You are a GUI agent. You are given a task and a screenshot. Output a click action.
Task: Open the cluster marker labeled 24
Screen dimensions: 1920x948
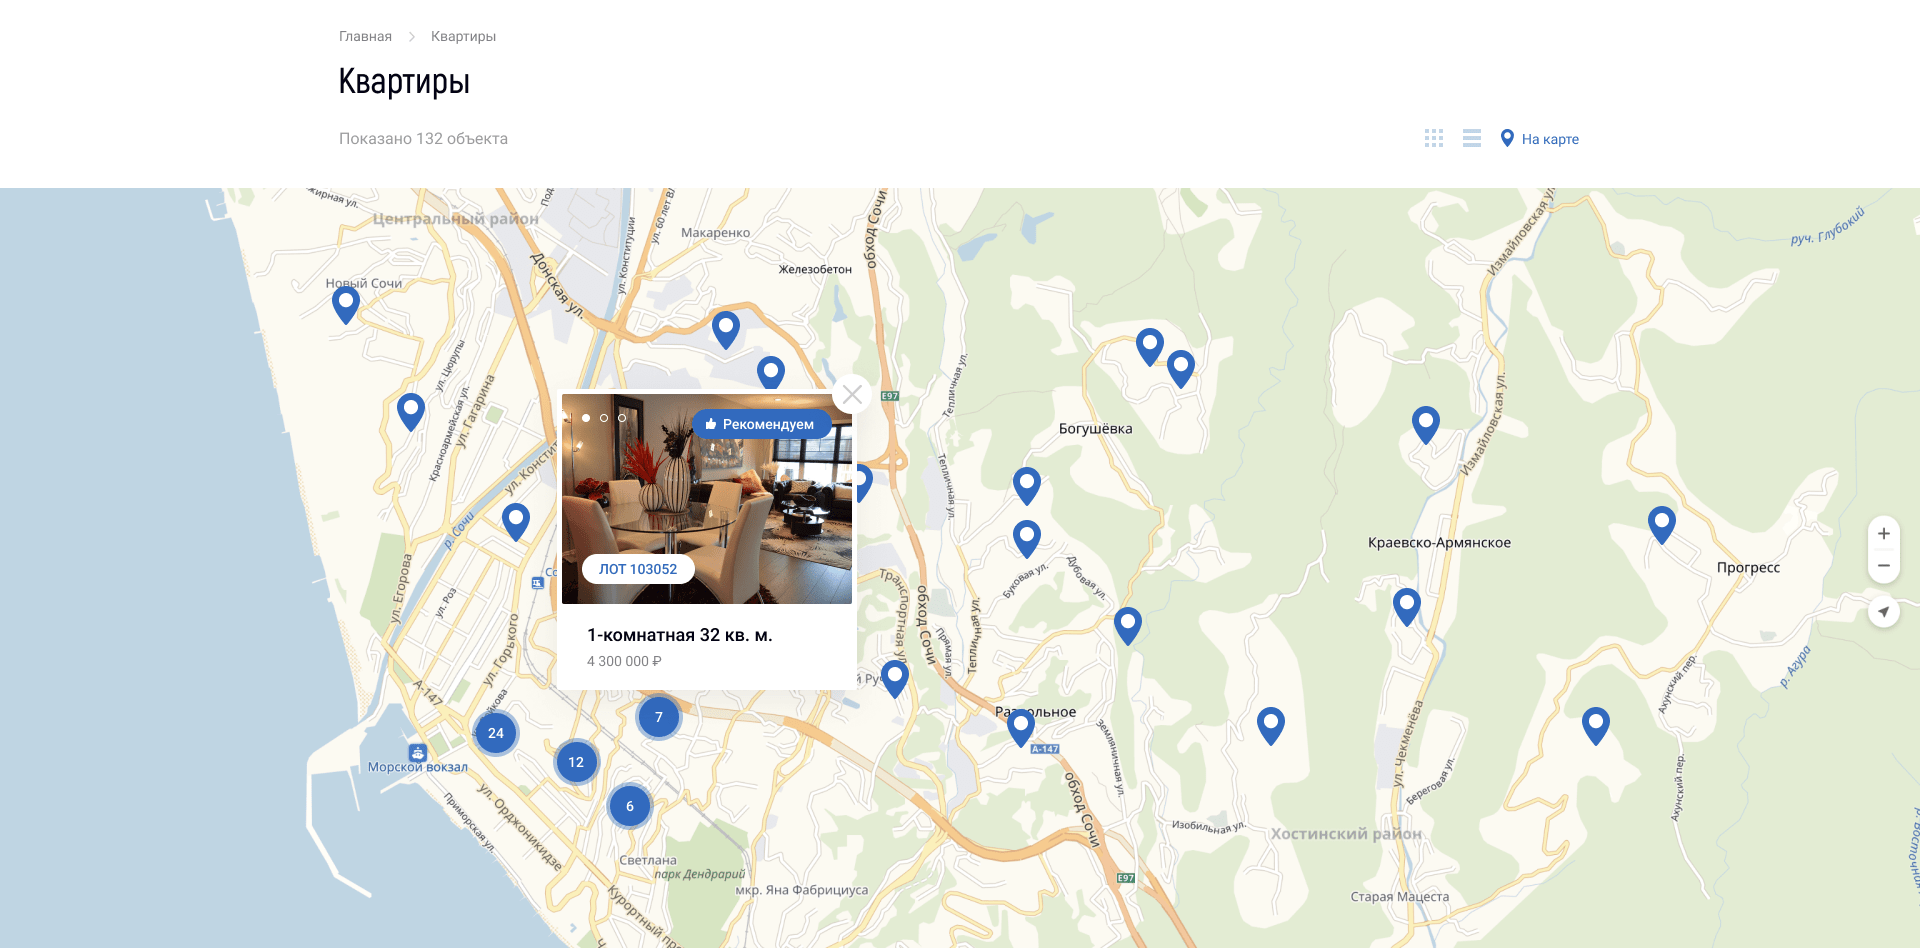[496, 733]
